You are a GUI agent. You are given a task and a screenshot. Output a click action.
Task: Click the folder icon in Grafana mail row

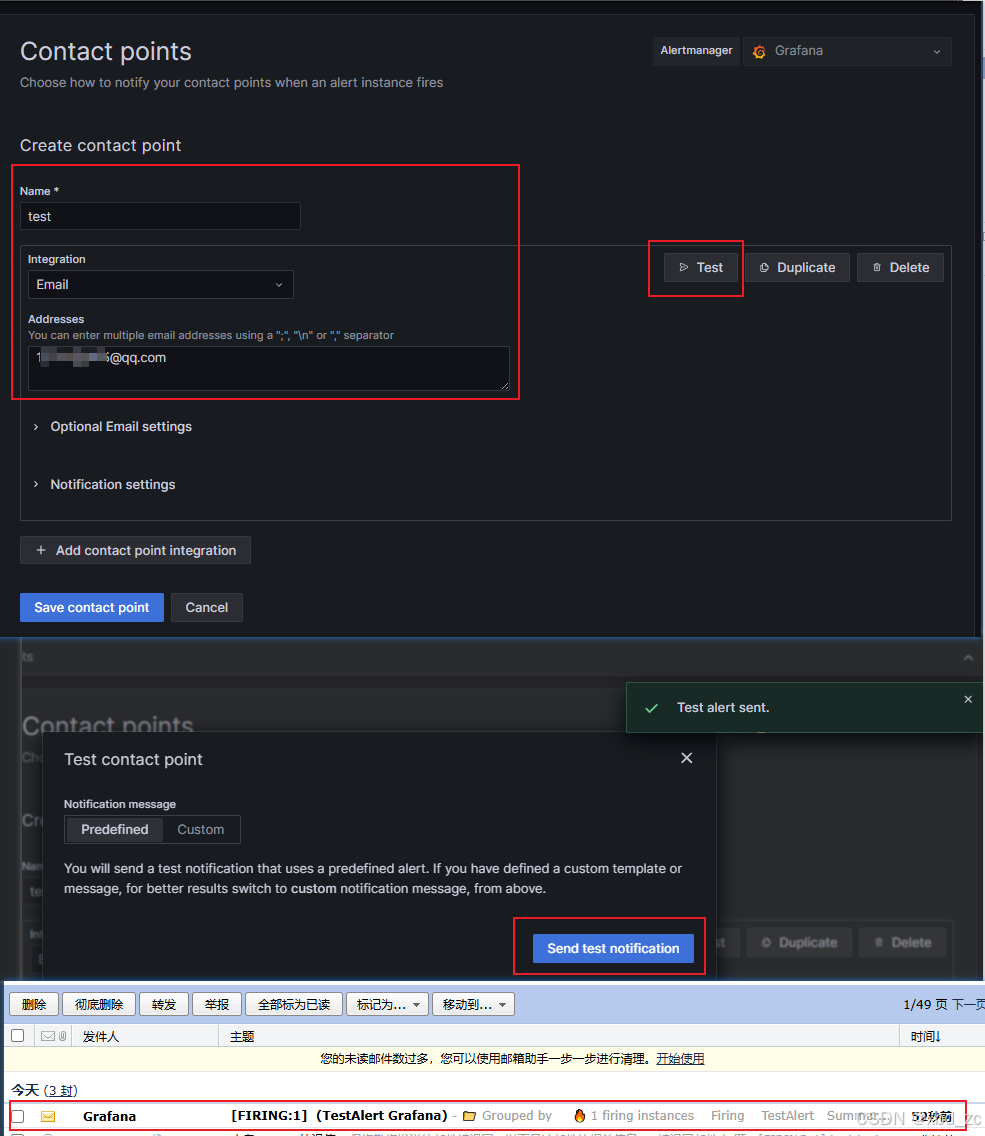pyautogui.click(x=469, y=1116)
